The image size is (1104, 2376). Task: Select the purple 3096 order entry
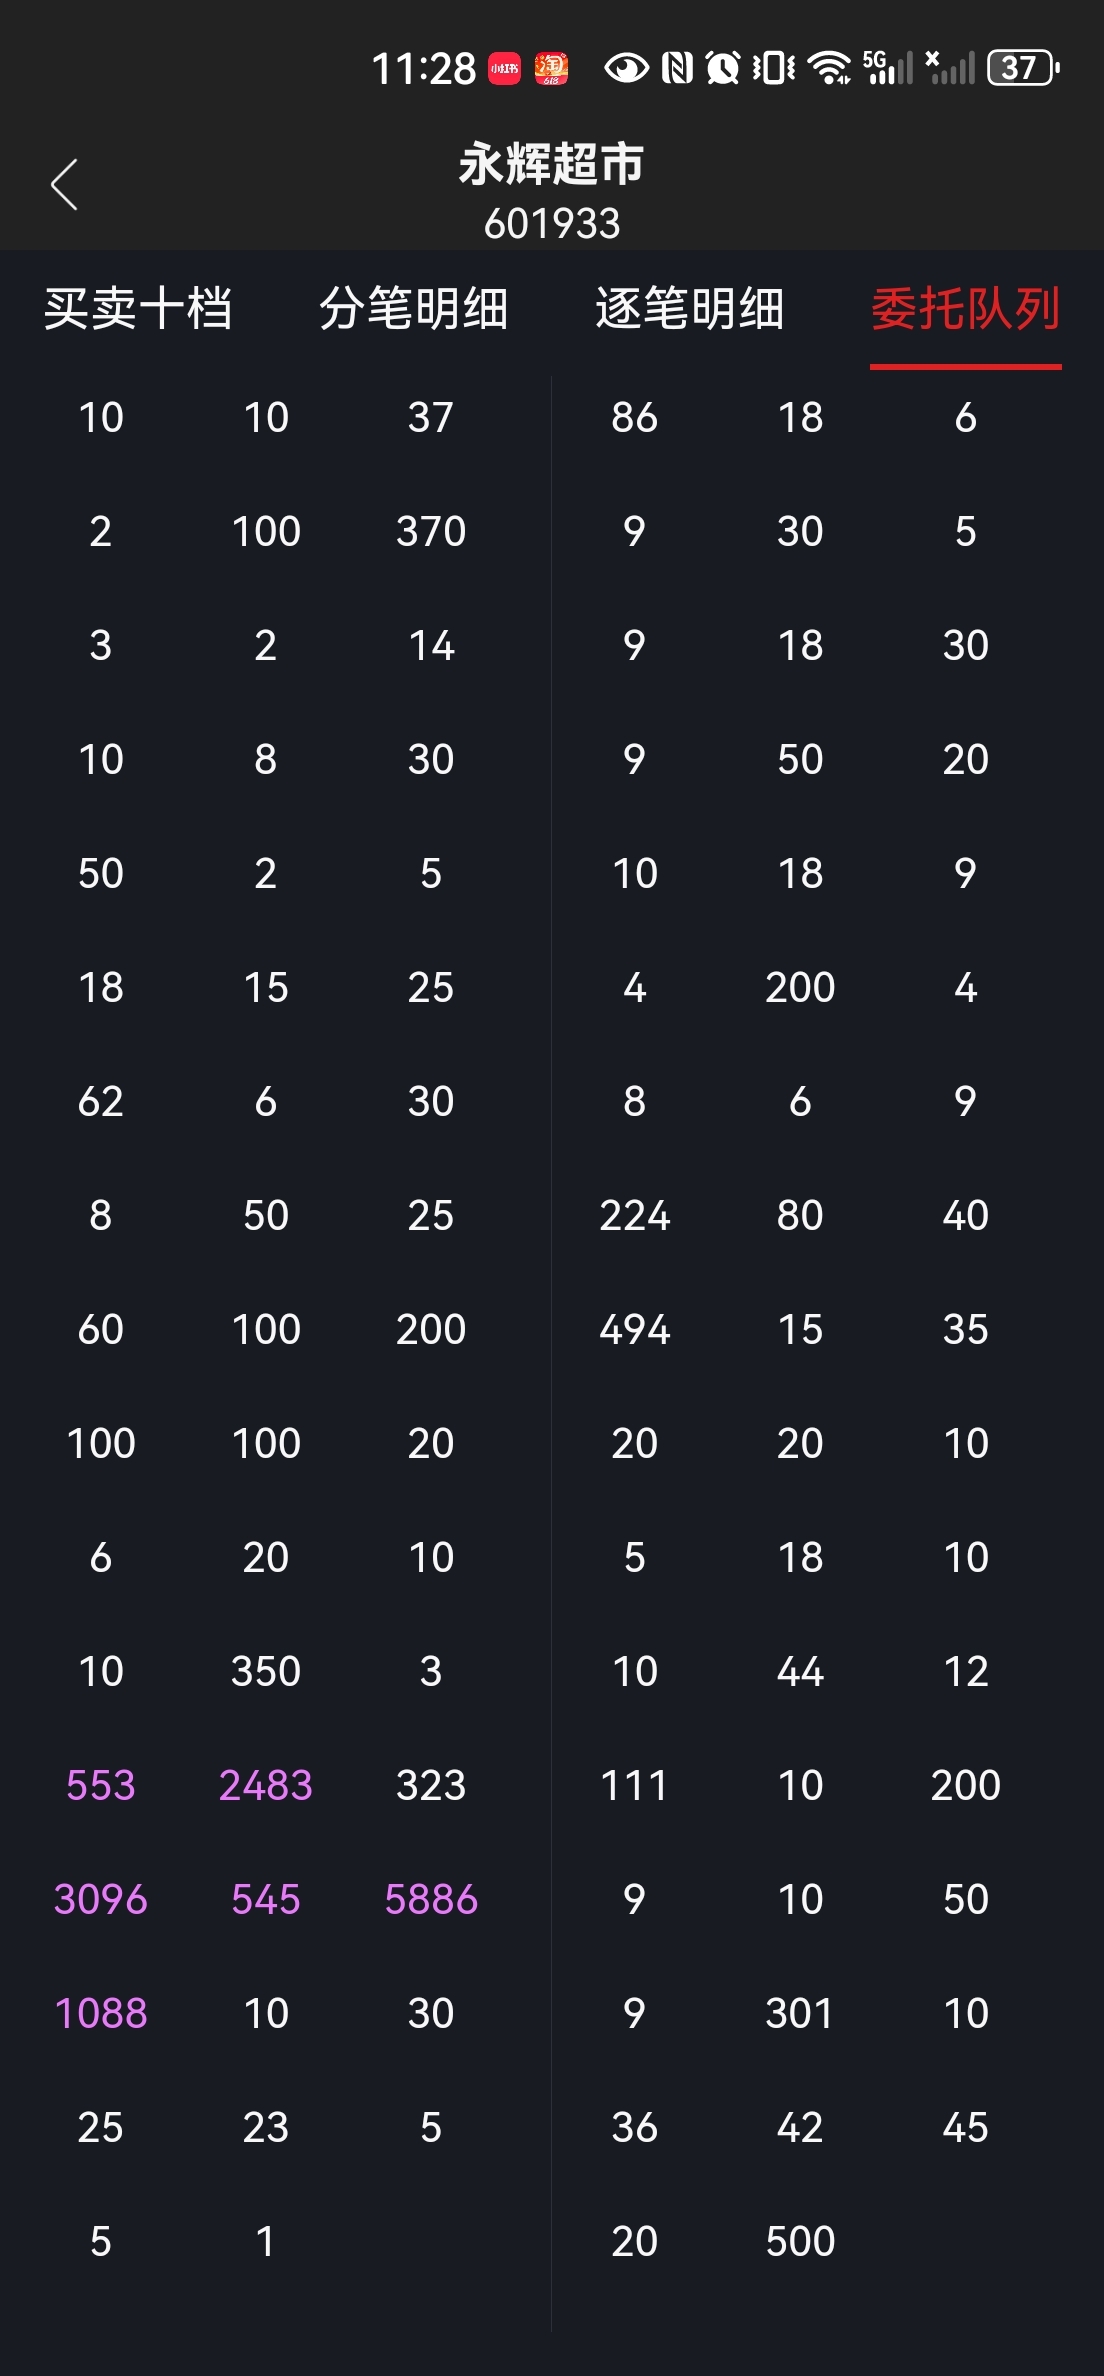(101, 1899)
